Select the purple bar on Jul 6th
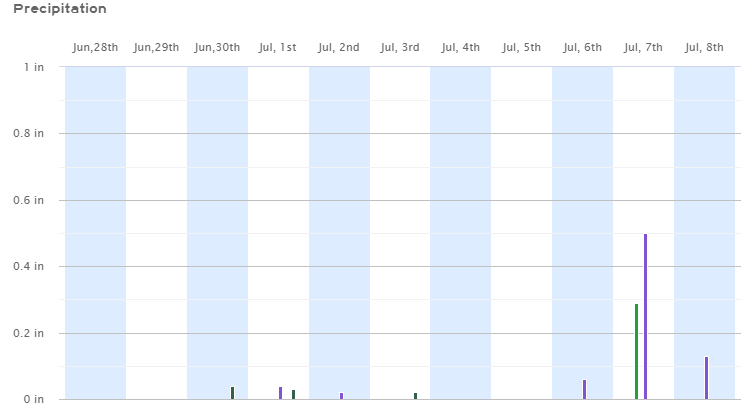Viewport: 742px width, 405px height. pyautogui.click(x=584, y=389)
